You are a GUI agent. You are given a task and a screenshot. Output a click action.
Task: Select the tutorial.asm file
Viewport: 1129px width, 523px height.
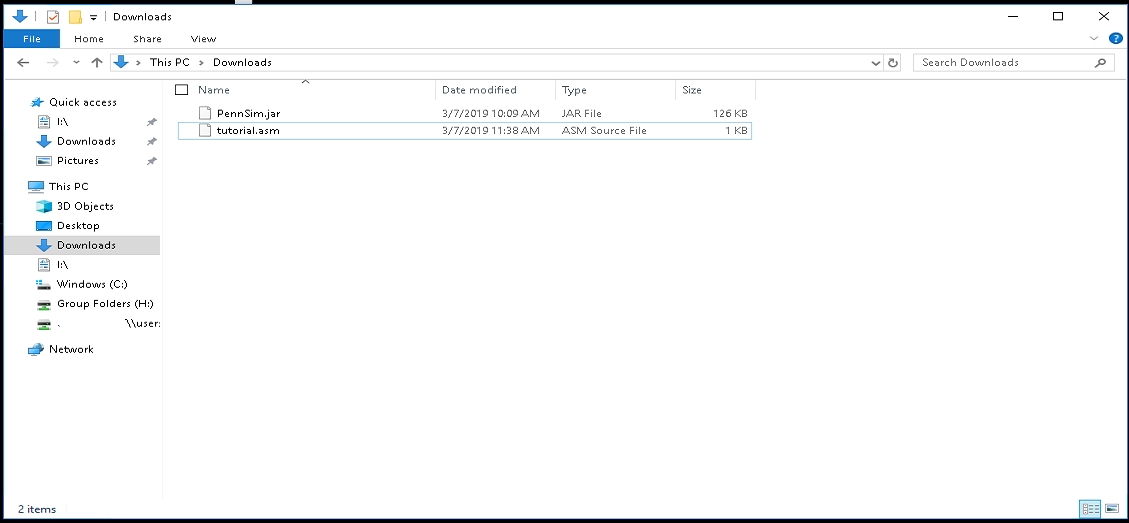(248, 131)
